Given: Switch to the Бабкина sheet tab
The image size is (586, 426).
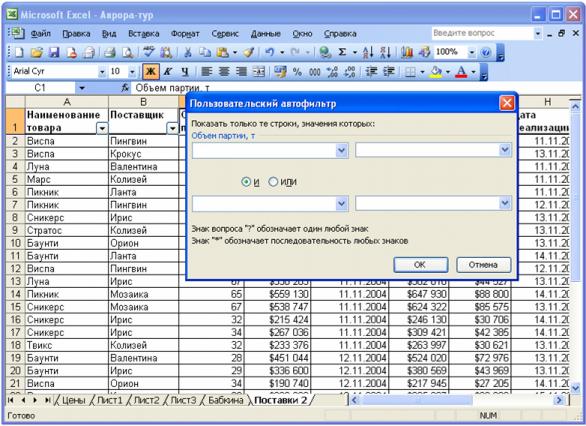Looking at the screenshot, I should point(226,400).
